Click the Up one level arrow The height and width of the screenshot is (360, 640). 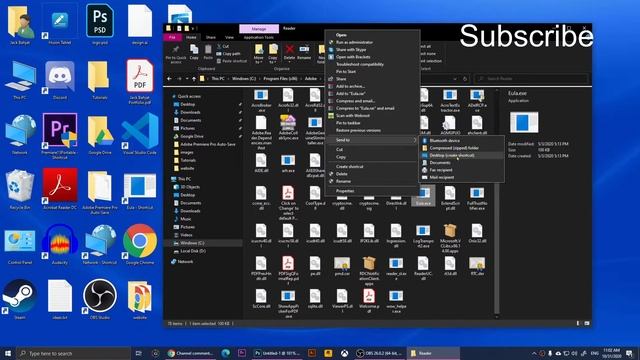tap(194, 78)
